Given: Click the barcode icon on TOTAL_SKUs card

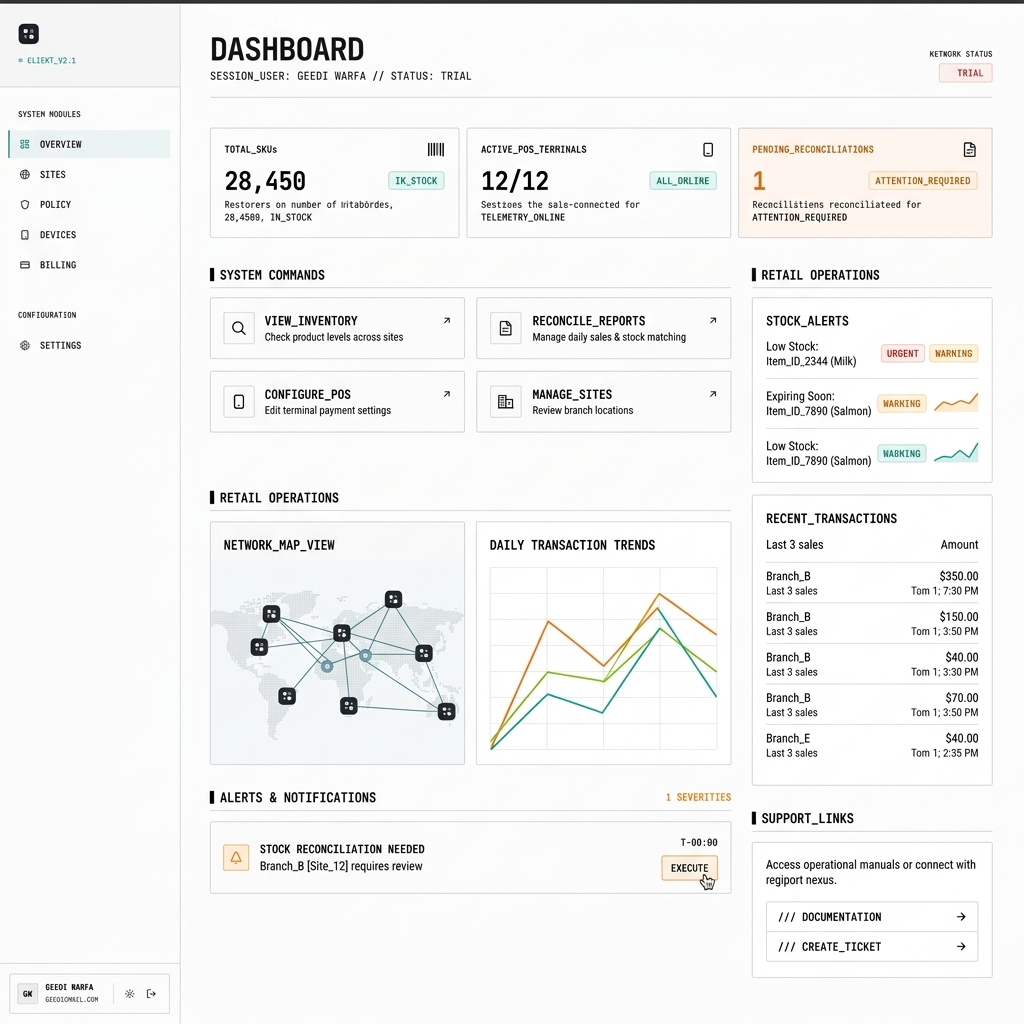Looking at the screenshot, I should (436, 149).
